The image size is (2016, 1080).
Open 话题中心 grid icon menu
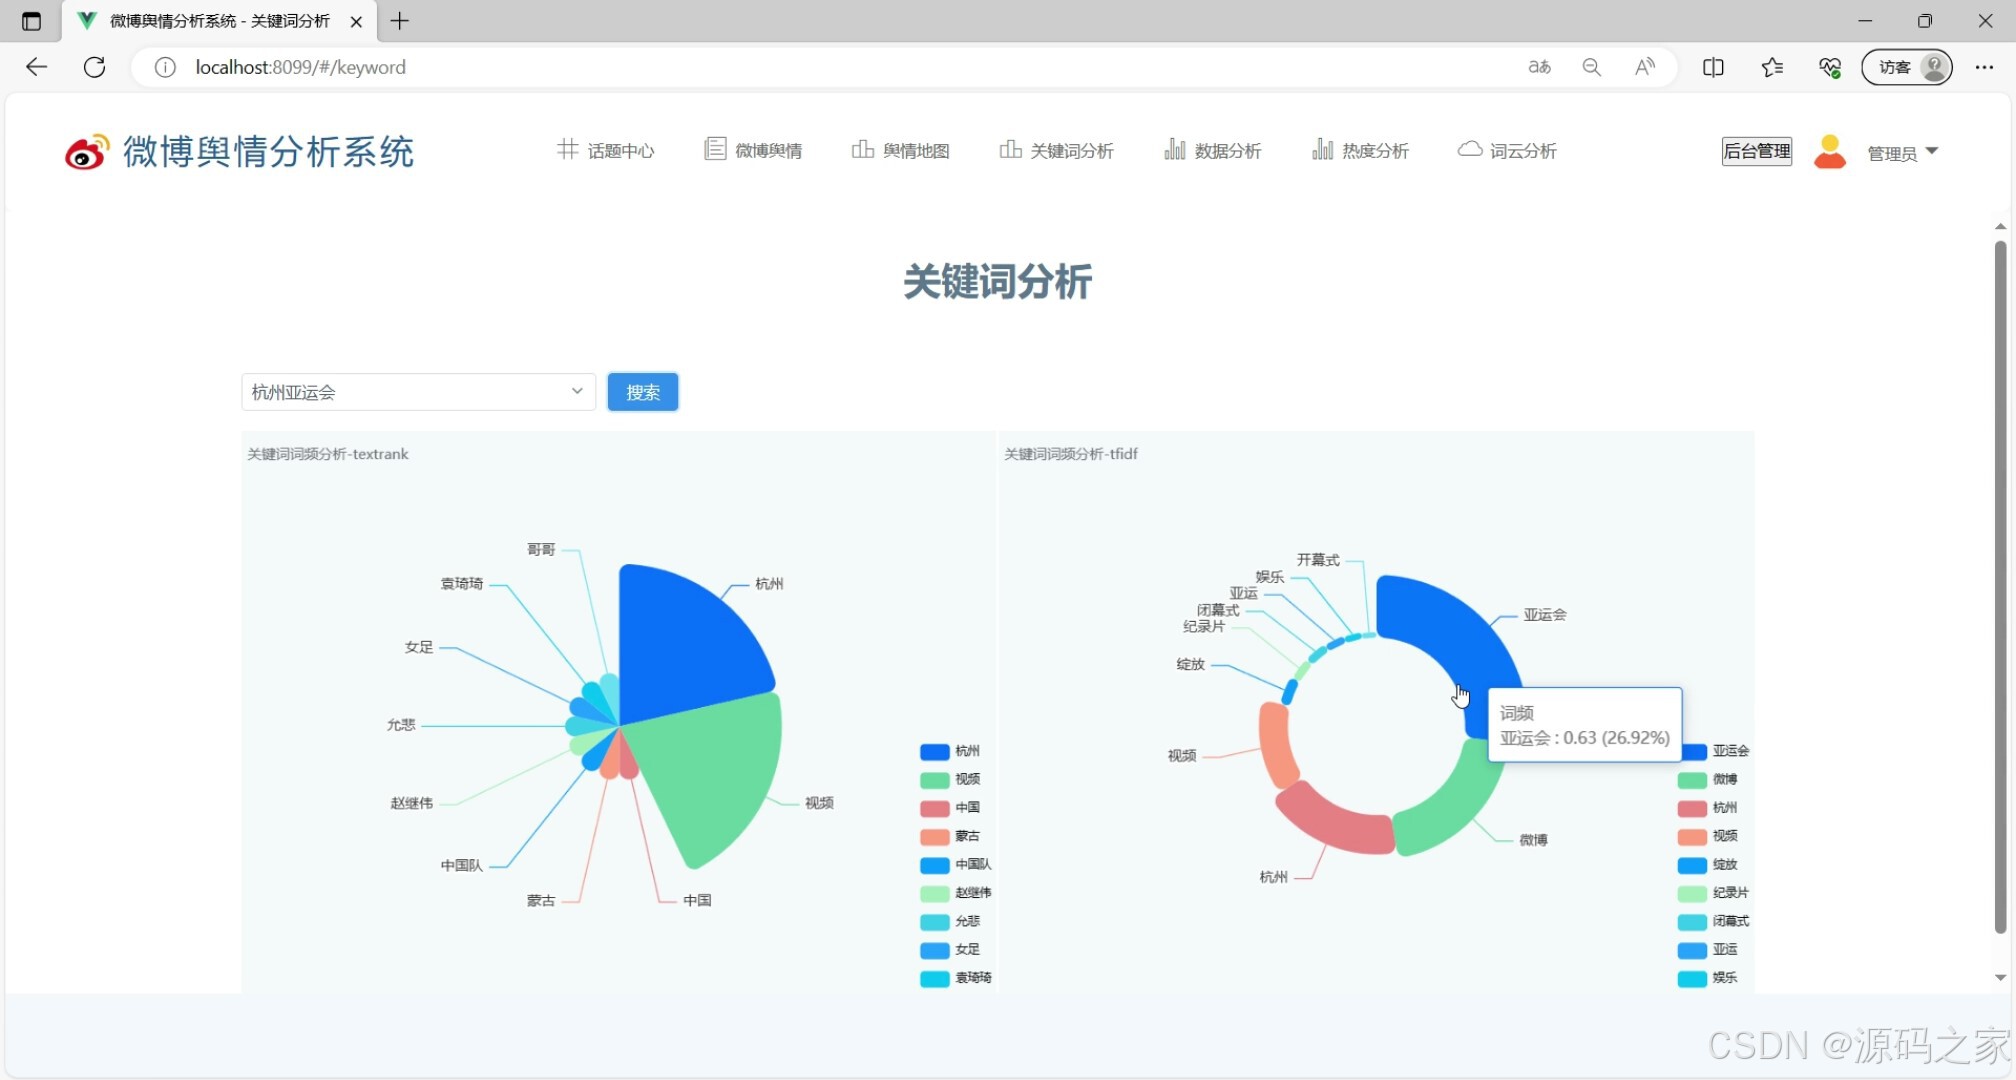point(567,149)
